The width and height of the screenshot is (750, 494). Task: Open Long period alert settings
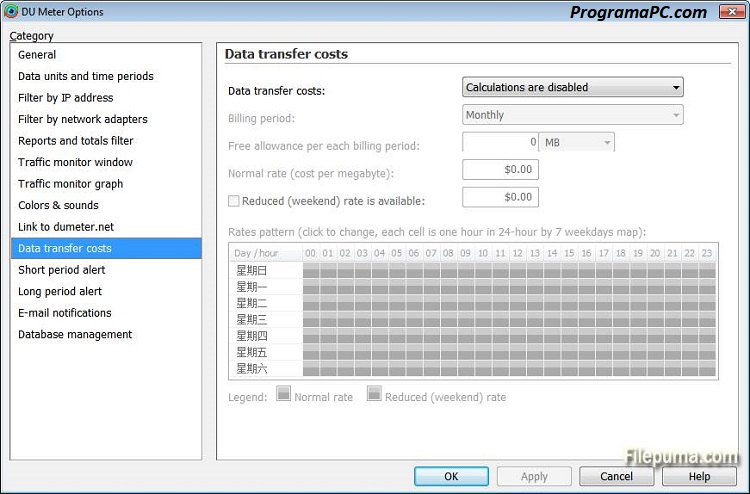coord(106,291)
